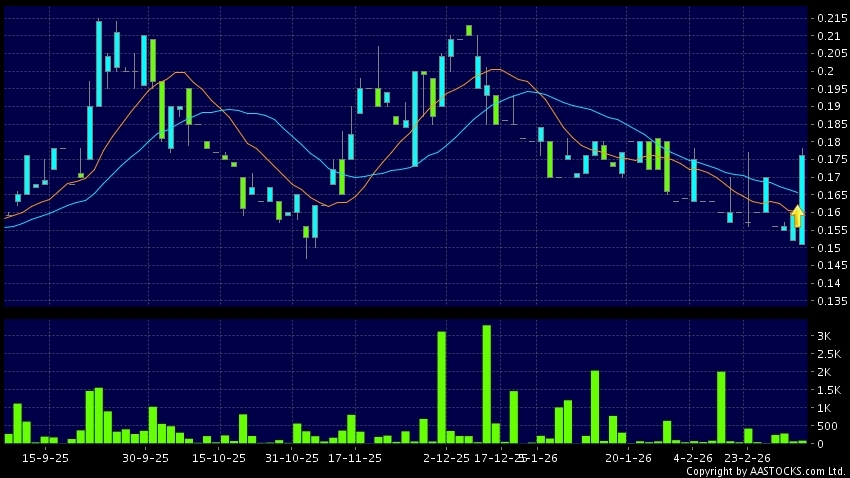Click the latest cyan candlestick at far right
Screen dimensions: 850x478
(x=802, y=200)
